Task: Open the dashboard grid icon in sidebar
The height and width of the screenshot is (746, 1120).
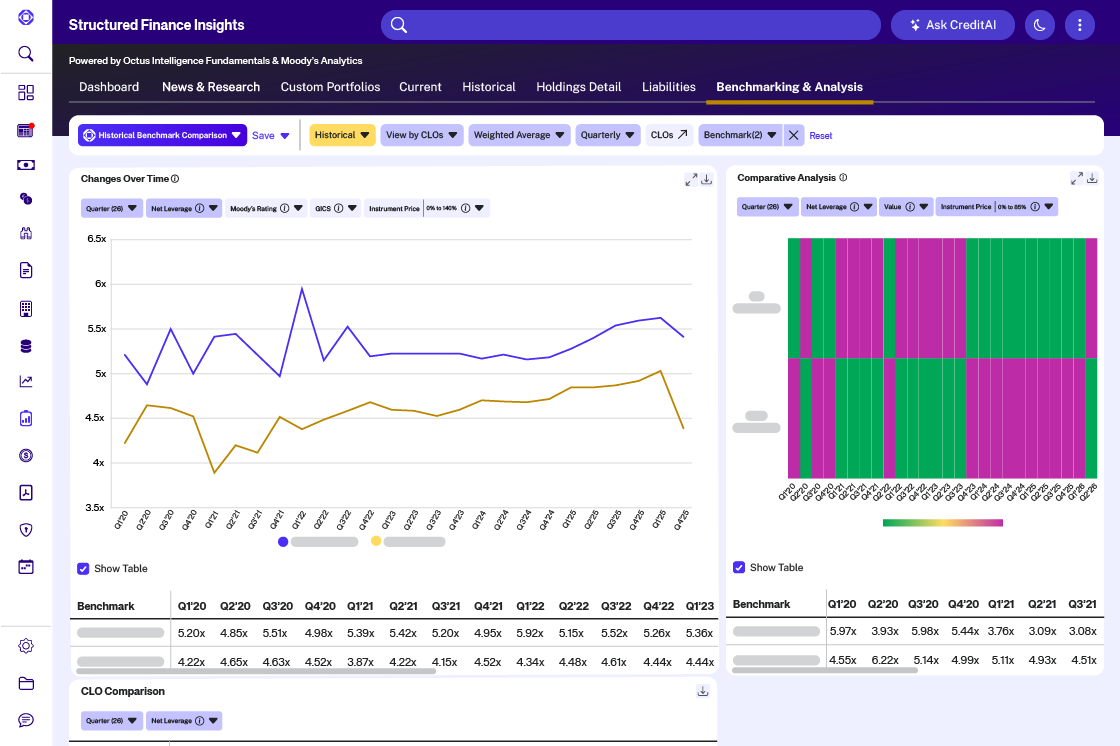Action: click(x=26, y=92)
